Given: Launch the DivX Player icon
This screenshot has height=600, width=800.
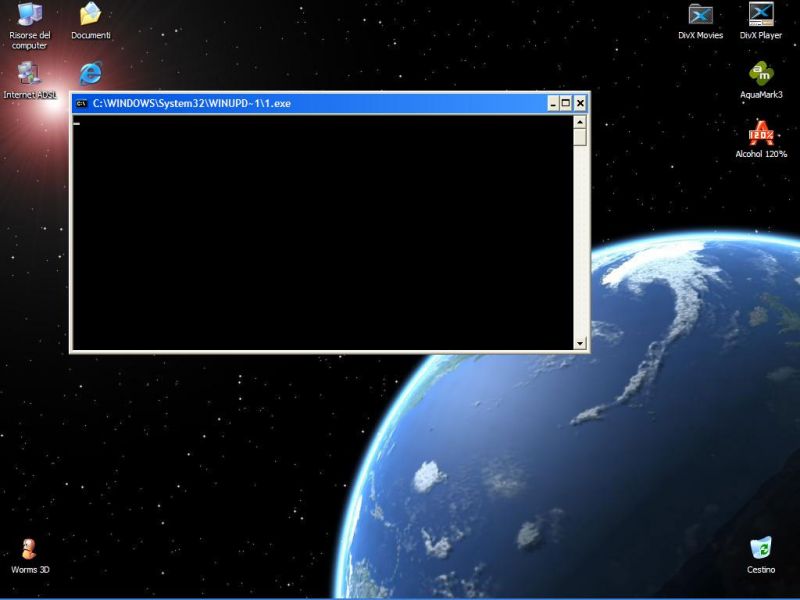Looking at the screenshot, I should click(761, 21).
